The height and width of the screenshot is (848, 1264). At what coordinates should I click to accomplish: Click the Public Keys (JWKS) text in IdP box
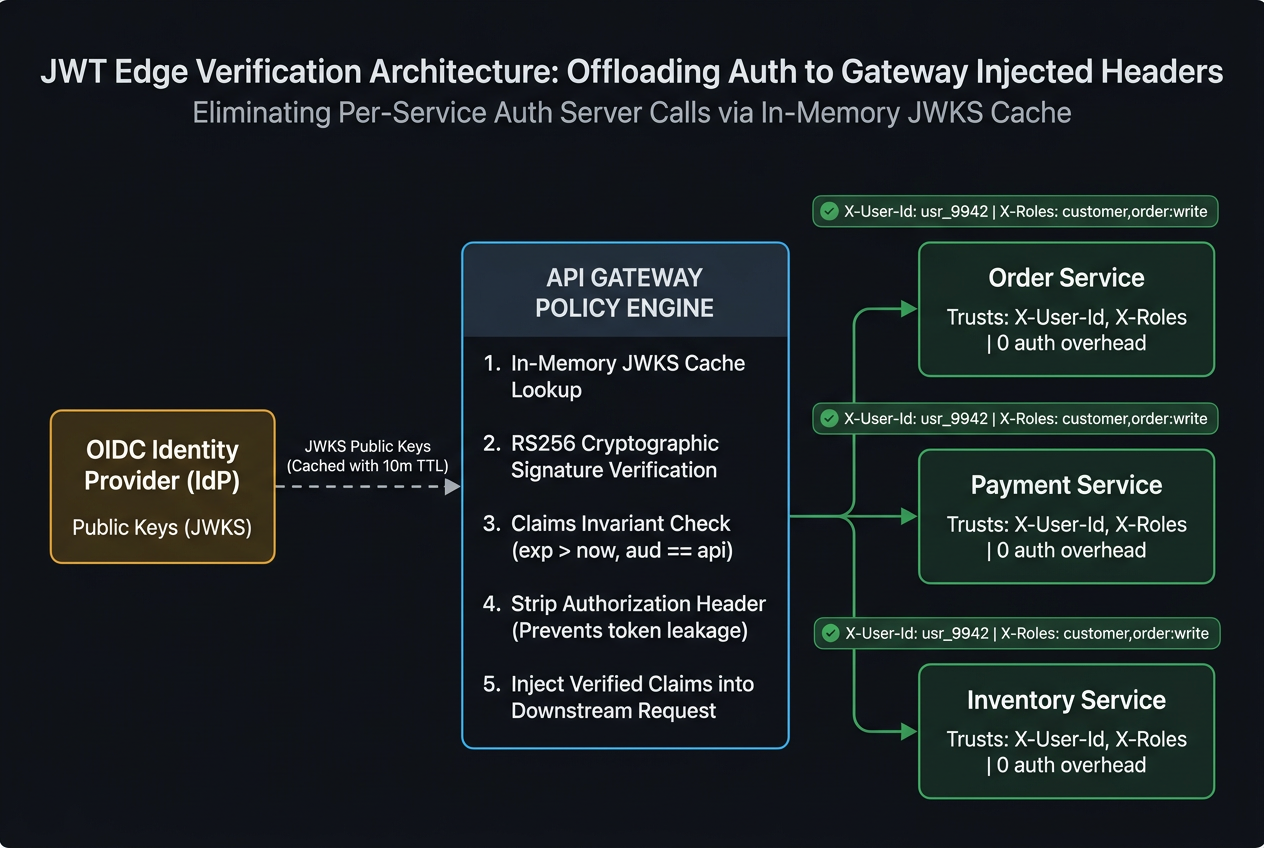(x=162, y=527)
